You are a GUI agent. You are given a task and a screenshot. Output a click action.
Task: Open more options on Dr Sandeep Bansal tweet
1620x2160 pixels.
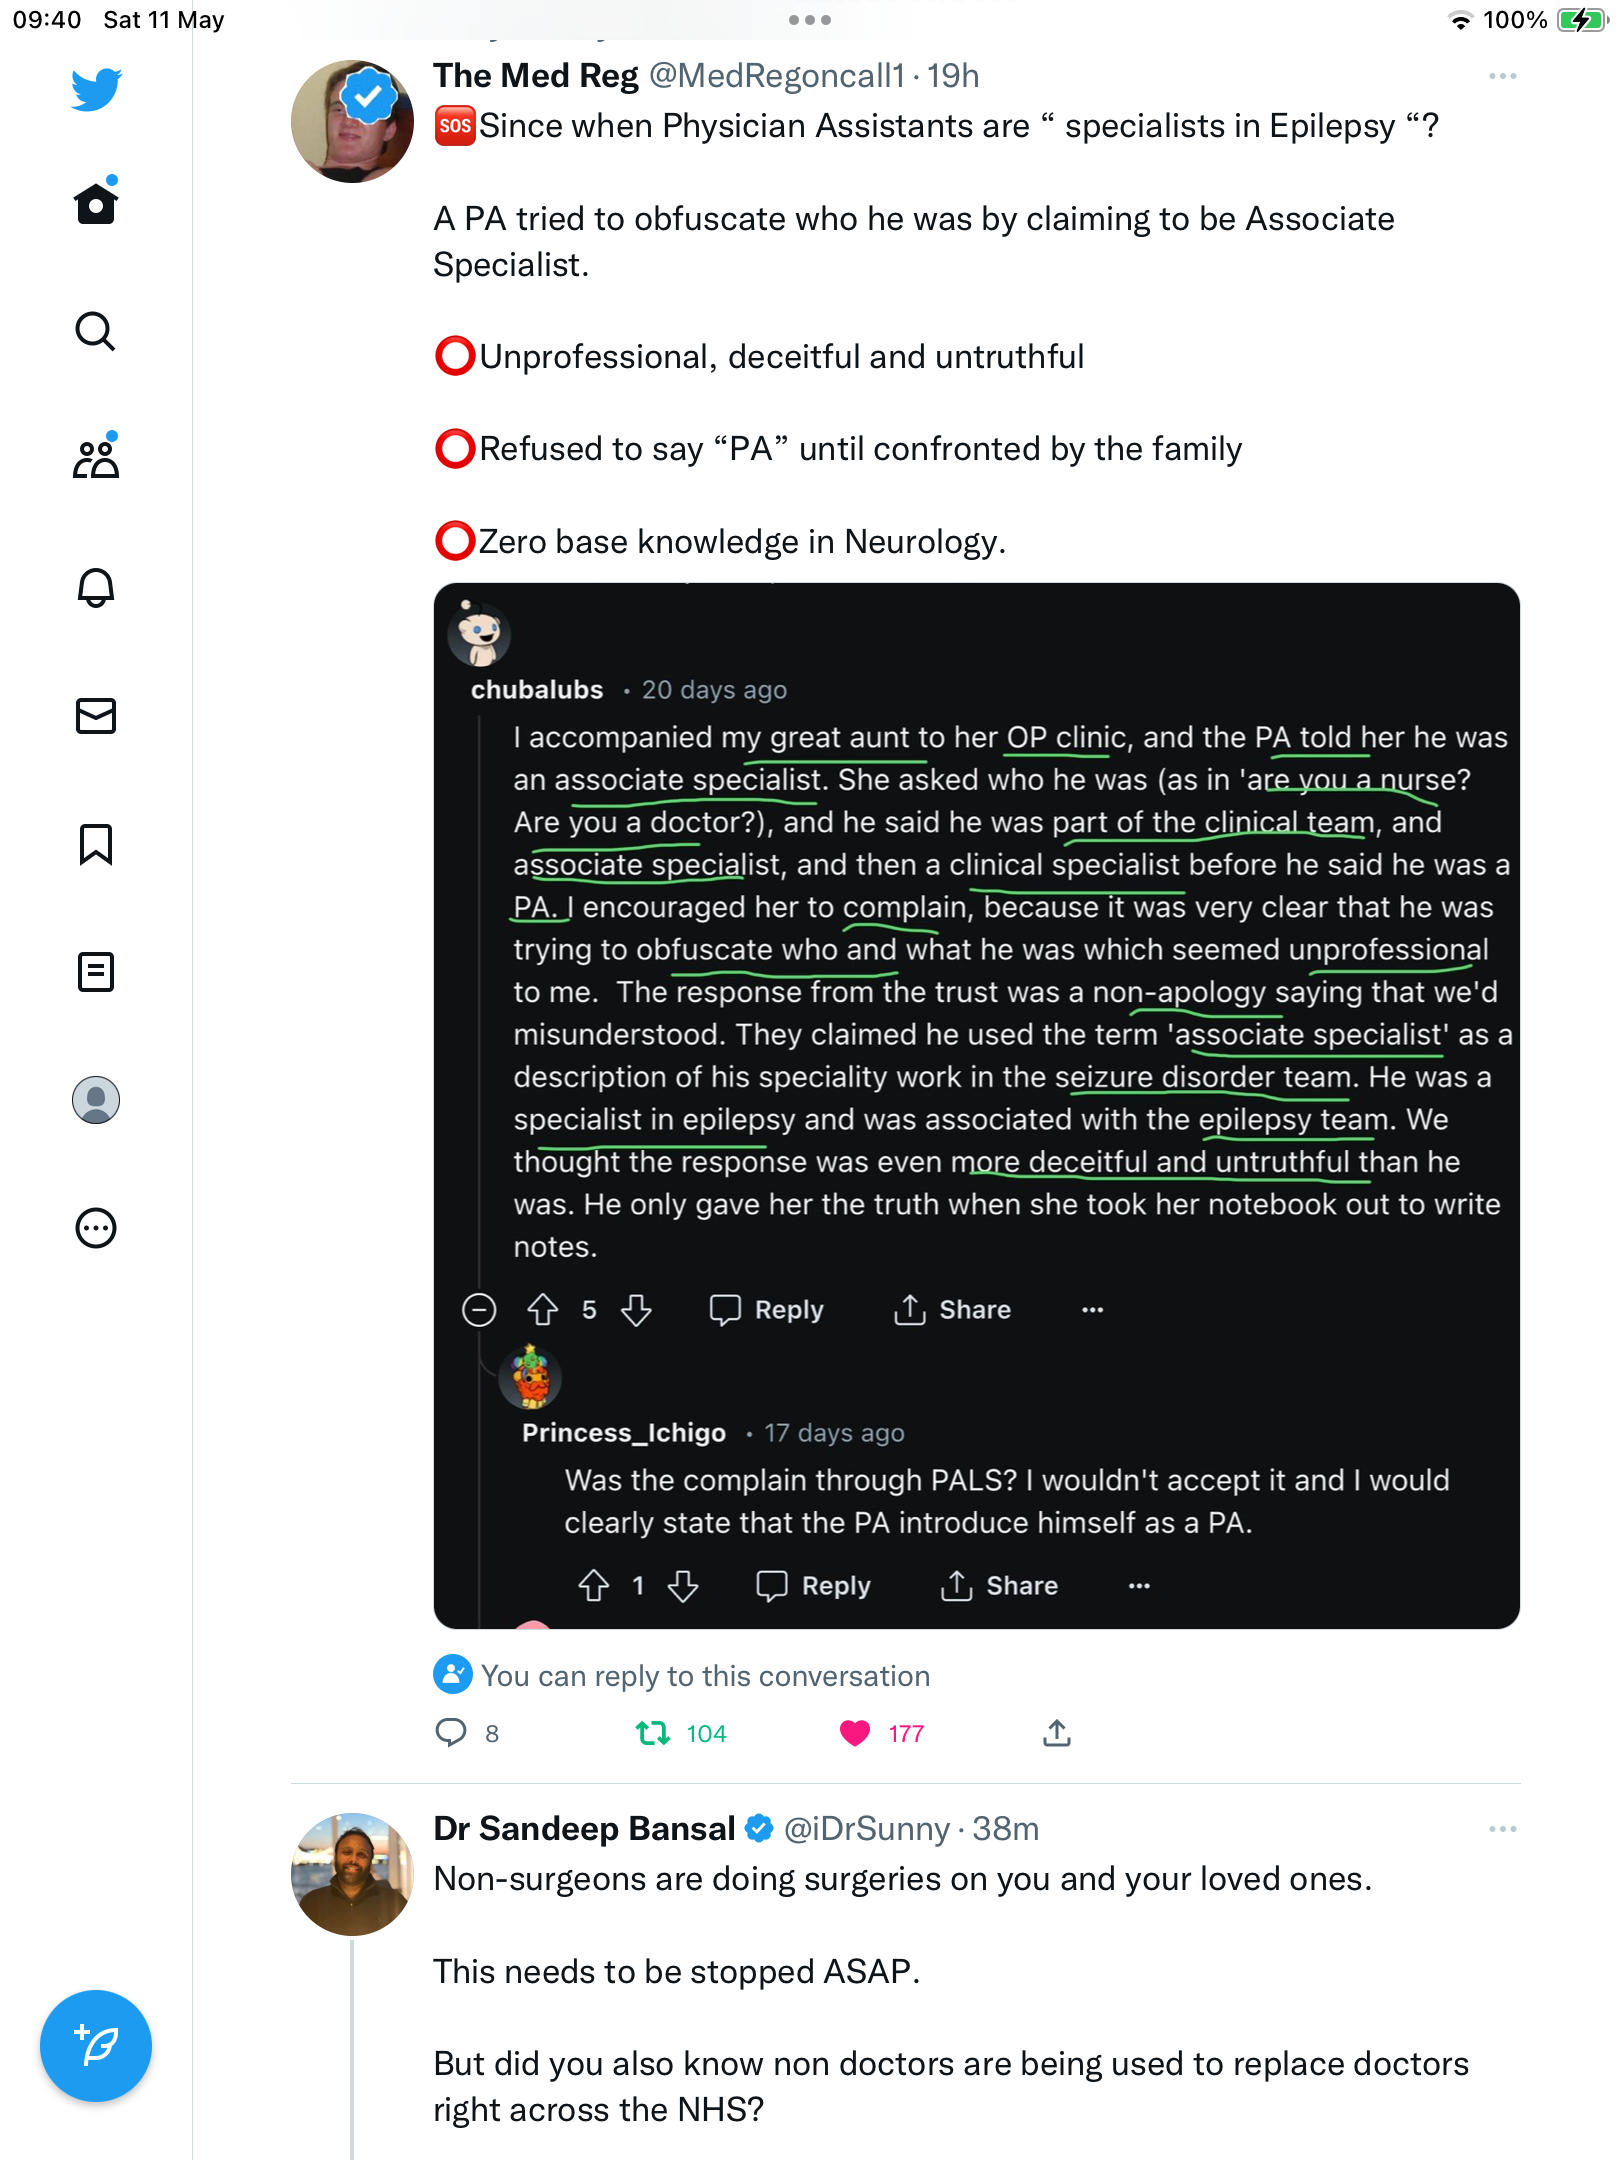pos(1502,1829)
